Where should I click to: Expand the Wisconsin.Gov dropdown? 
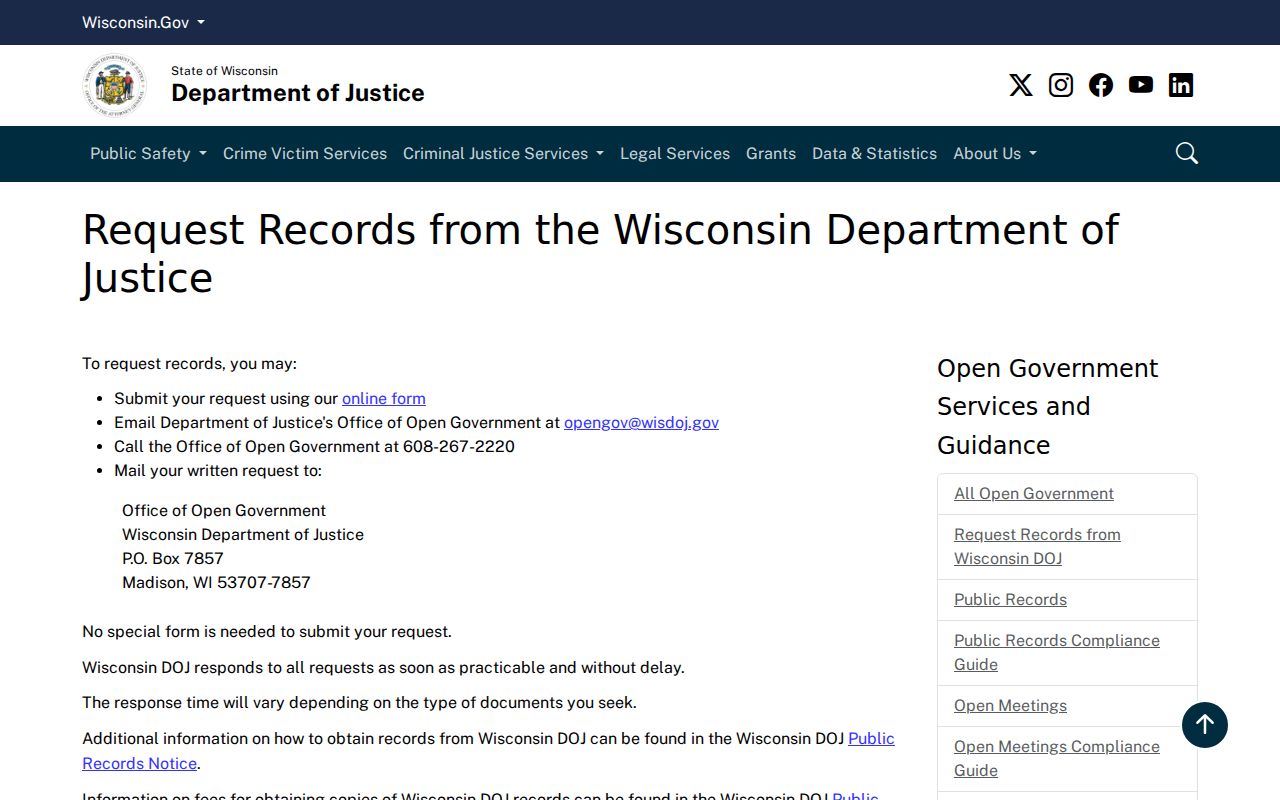tap(143, 22)
